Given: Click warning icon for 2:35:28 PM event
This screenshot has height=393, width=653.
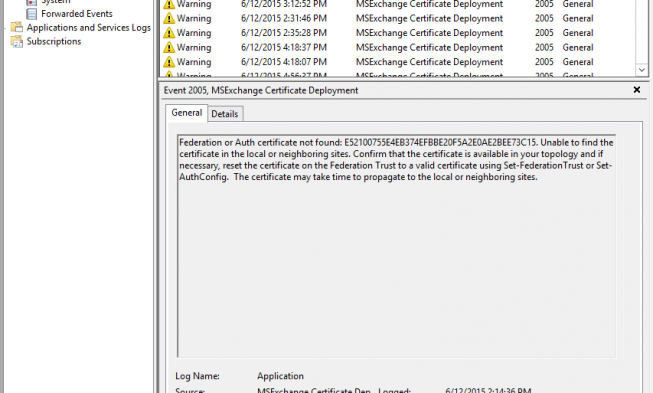Looking at the screenshot, I should (x=169, y=32).
